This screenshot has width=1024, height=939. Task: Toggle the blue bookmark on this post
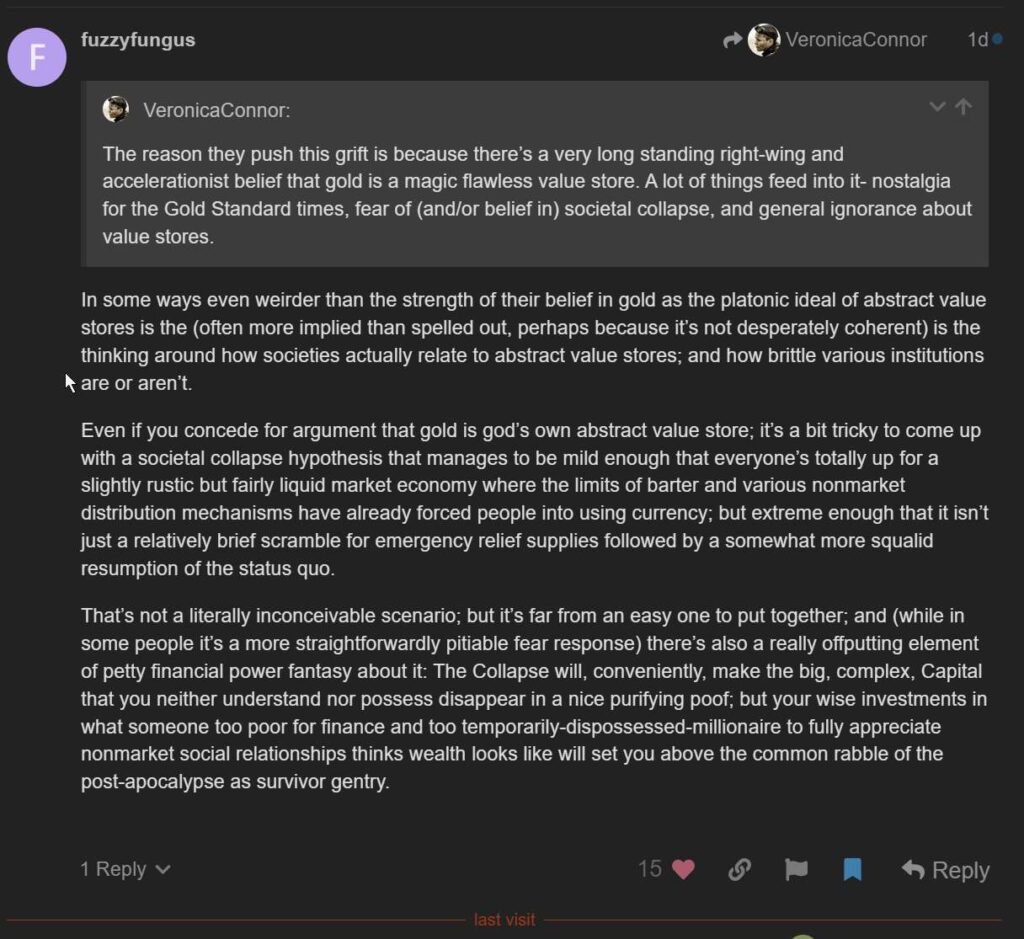click(852, 869)
